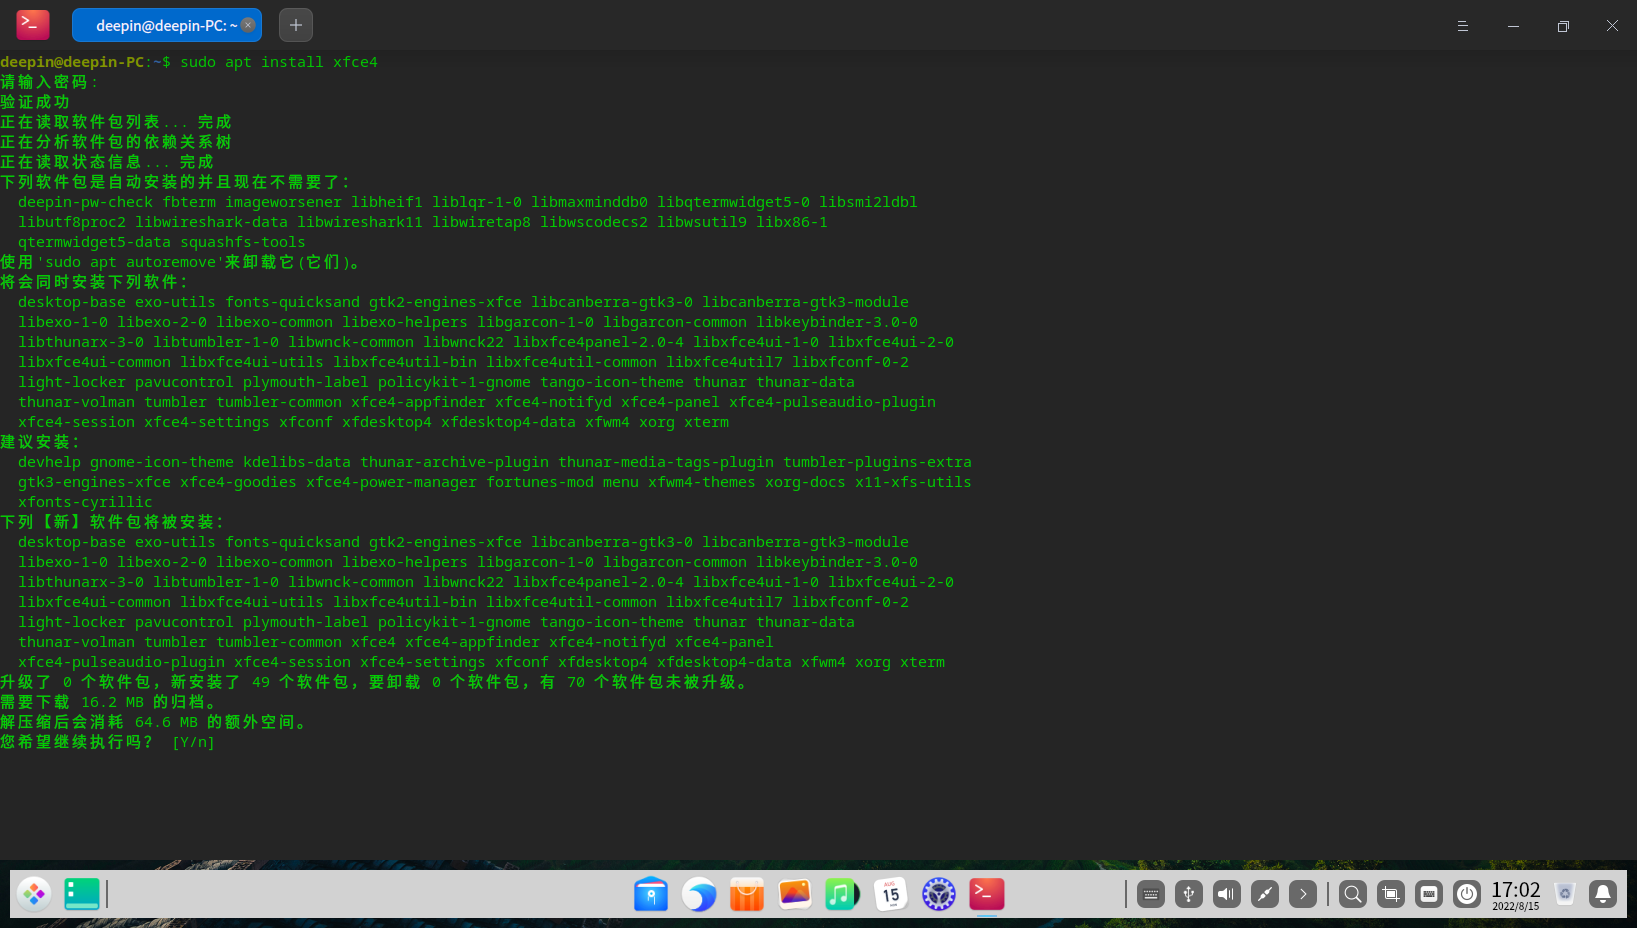Click the 'libwireshark-data' package name
Viewport: 1637px width, 928px height.
click(211, 222)
